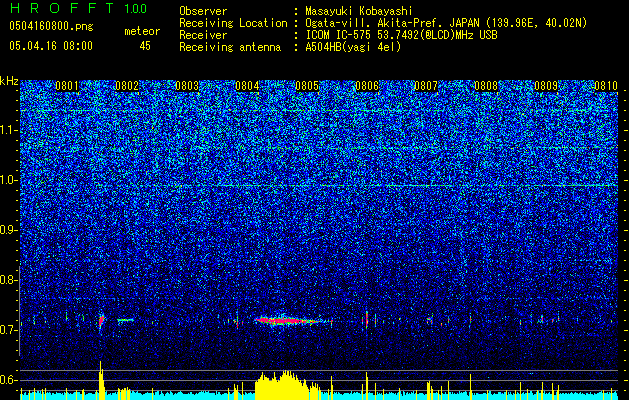Click the 0809 time marker
629x400 pixels.
coord(546,86)
